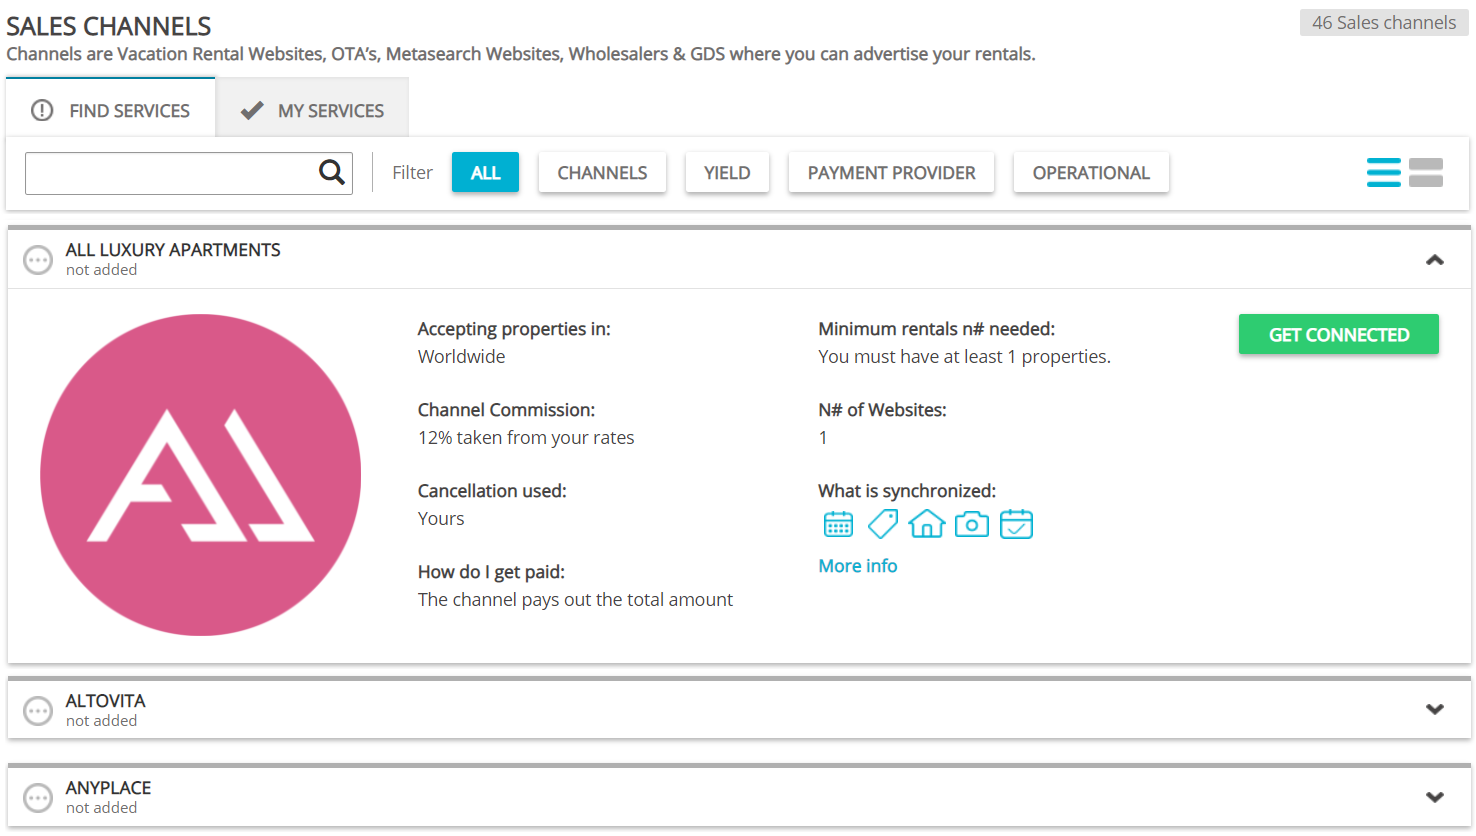This screenshot has height=836, width=1476.
Task: Select the ALL filter
Action: [x=485, y=172]
